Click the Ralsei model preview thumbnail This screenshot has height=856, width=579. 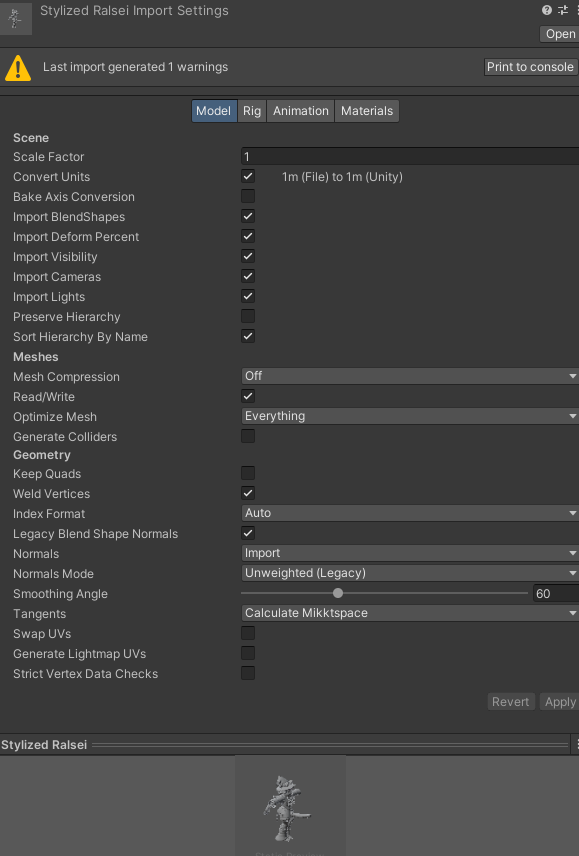click(x=287, y=807)
